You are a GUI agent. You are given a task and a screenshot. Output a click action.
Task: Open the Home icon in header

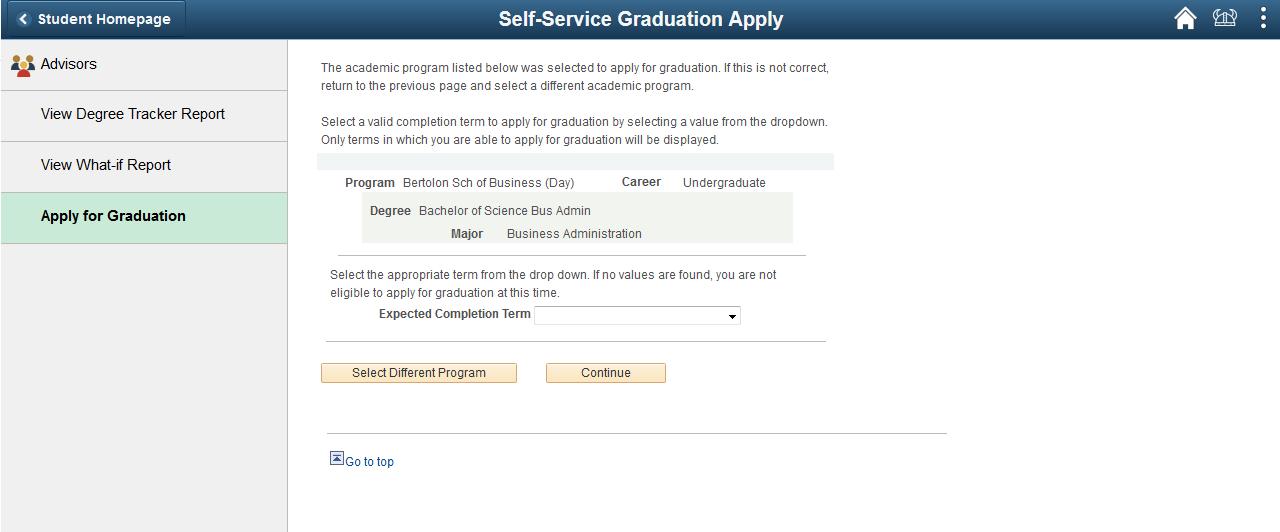pyautogui.click(x=1185, y=19)
